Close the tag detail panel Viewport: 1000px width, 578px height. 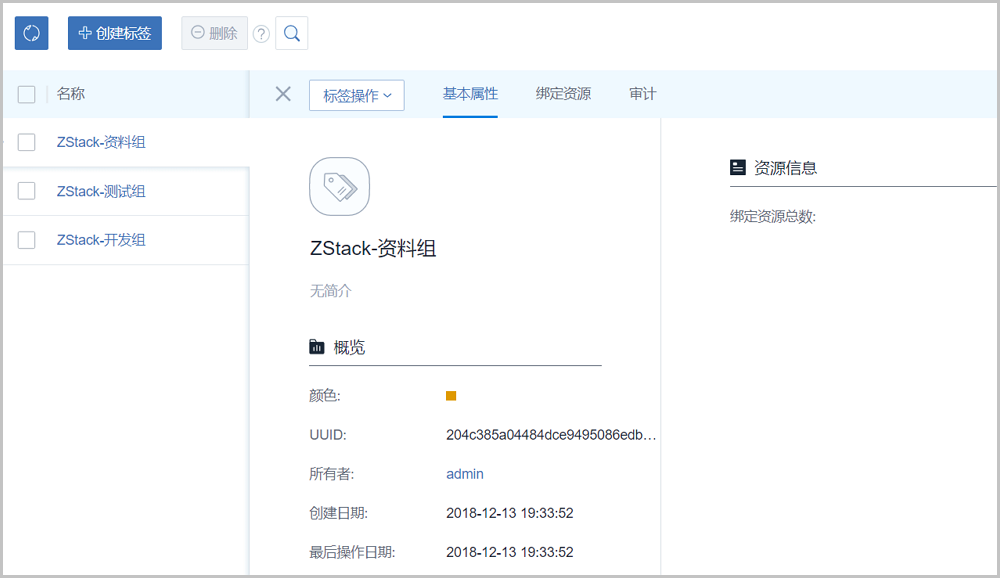283,94
